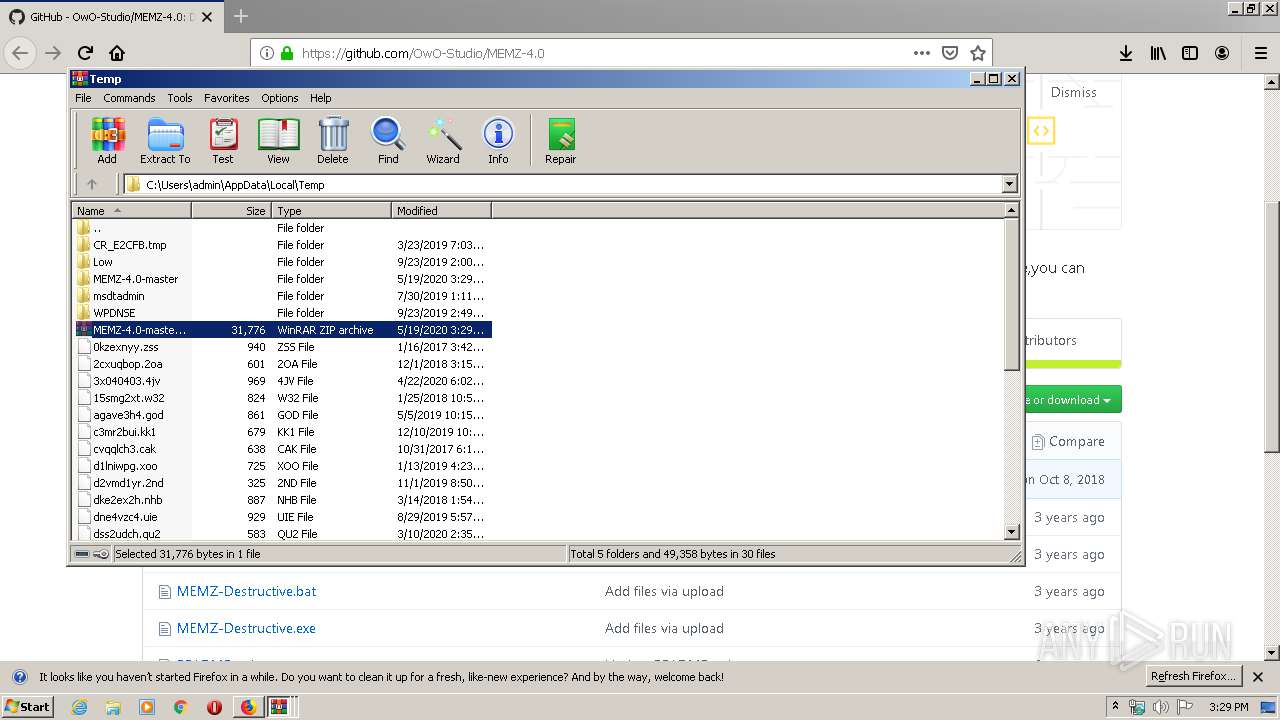Screen dimensions: 1280x720
Task: Select the WPDNSE folder
Action: click(x=282, y=313)
